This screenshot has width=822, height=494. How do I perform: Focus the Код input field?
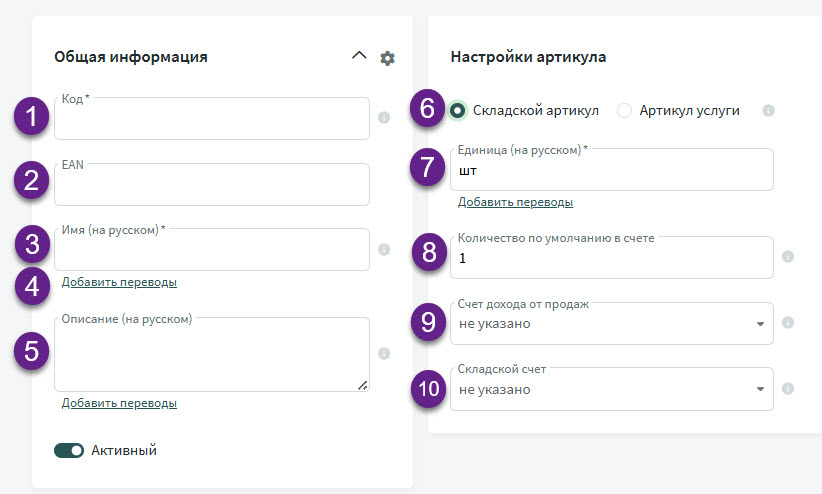(212, 119)
